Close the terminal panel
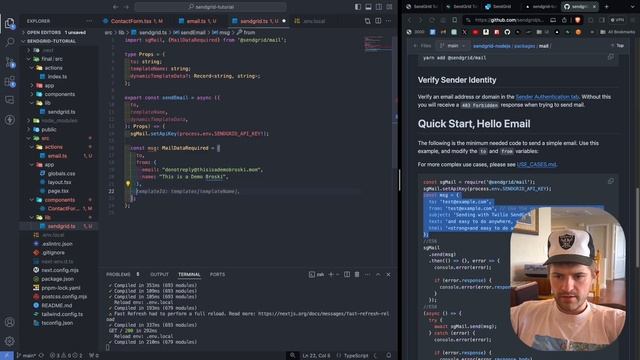Screen dimensions: 640x360 (388, 274)
